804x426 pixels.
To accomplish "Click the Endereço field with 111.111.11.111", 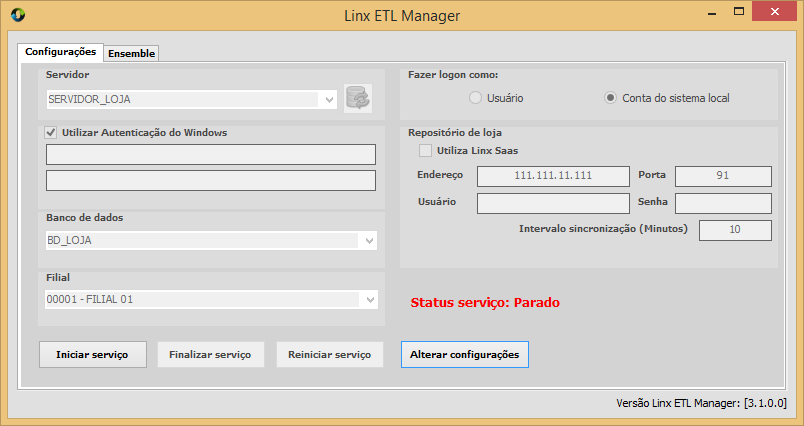I will [553, 176].
